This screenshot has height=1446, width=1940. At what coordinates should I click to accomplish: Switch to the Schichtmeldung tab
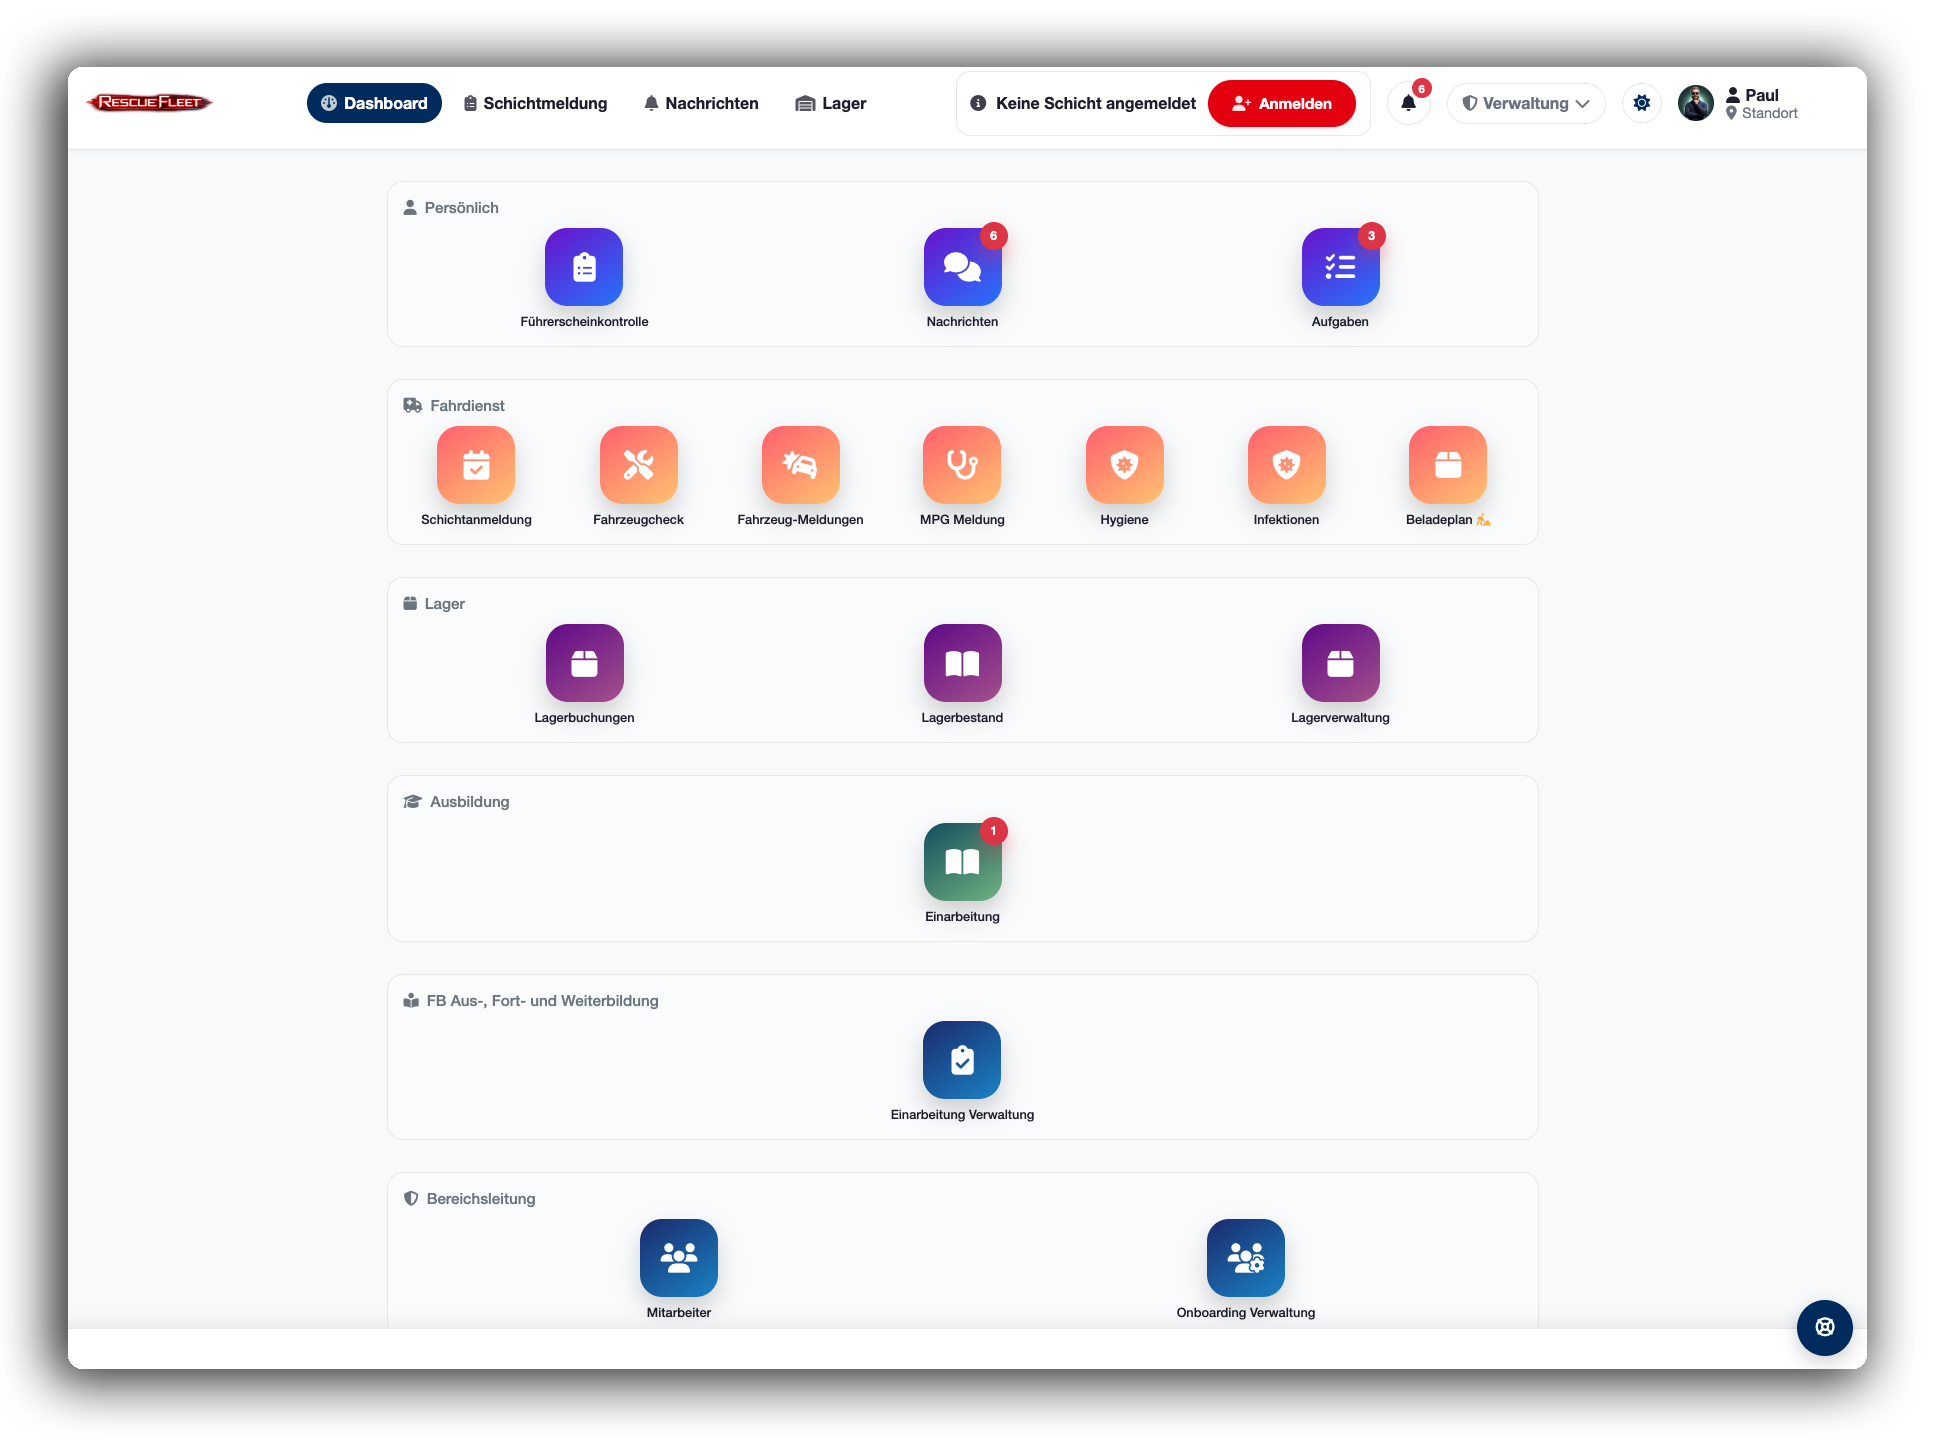point(536,104)
